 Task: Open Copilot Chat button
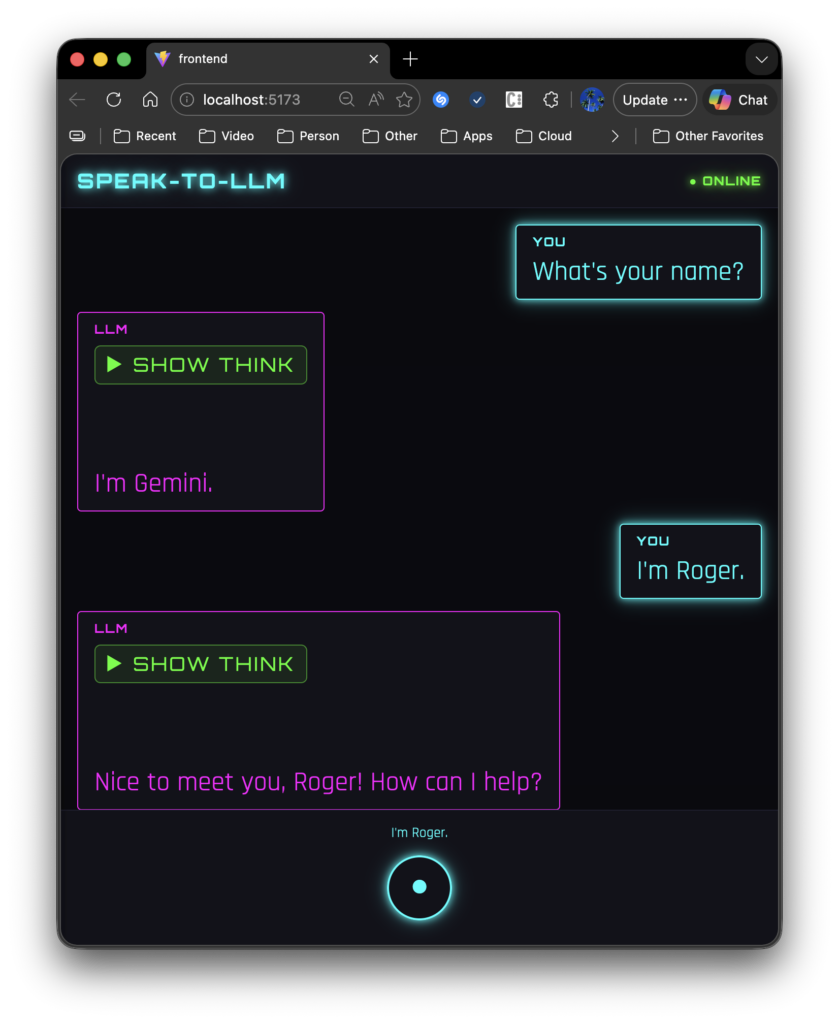tap(739, 100)
